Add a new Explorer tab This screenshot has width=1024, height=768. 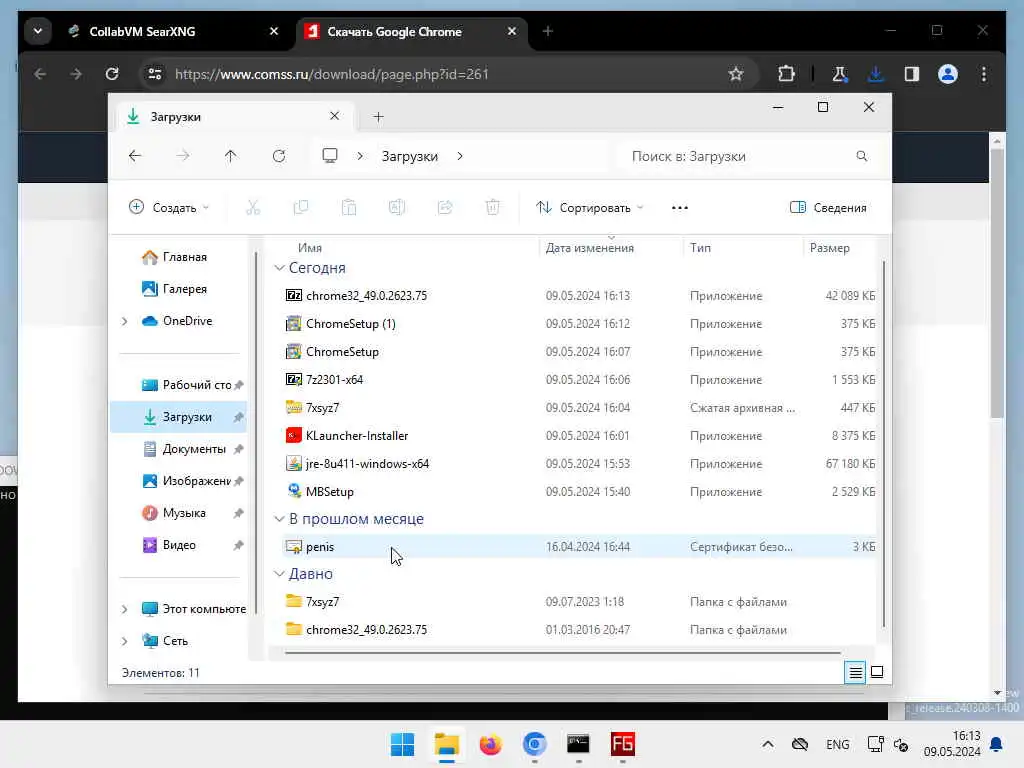pos(378,117)
